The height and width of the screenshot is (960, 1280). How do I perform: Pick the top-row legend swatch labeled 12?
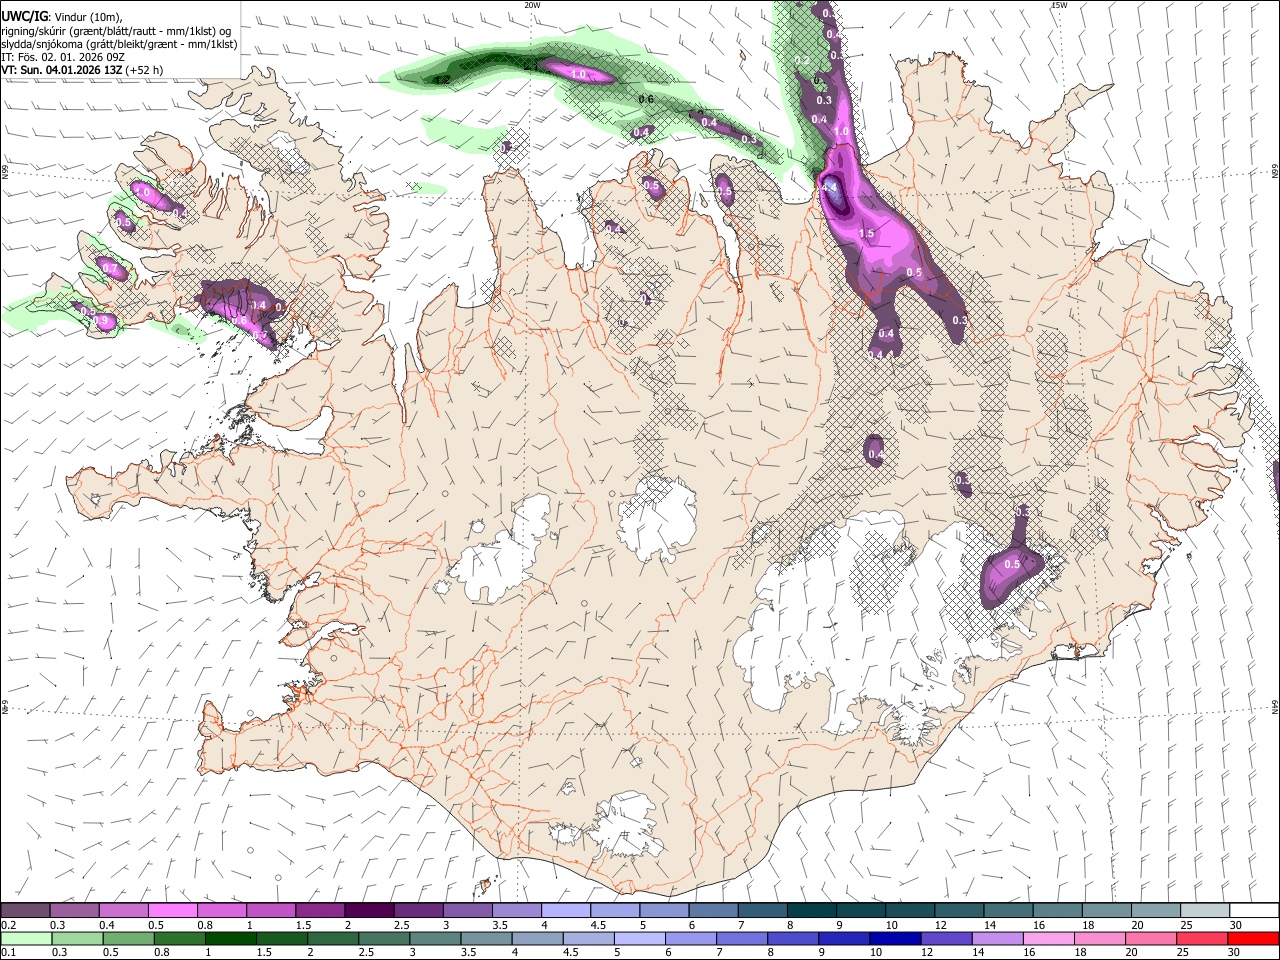point(959,910)
